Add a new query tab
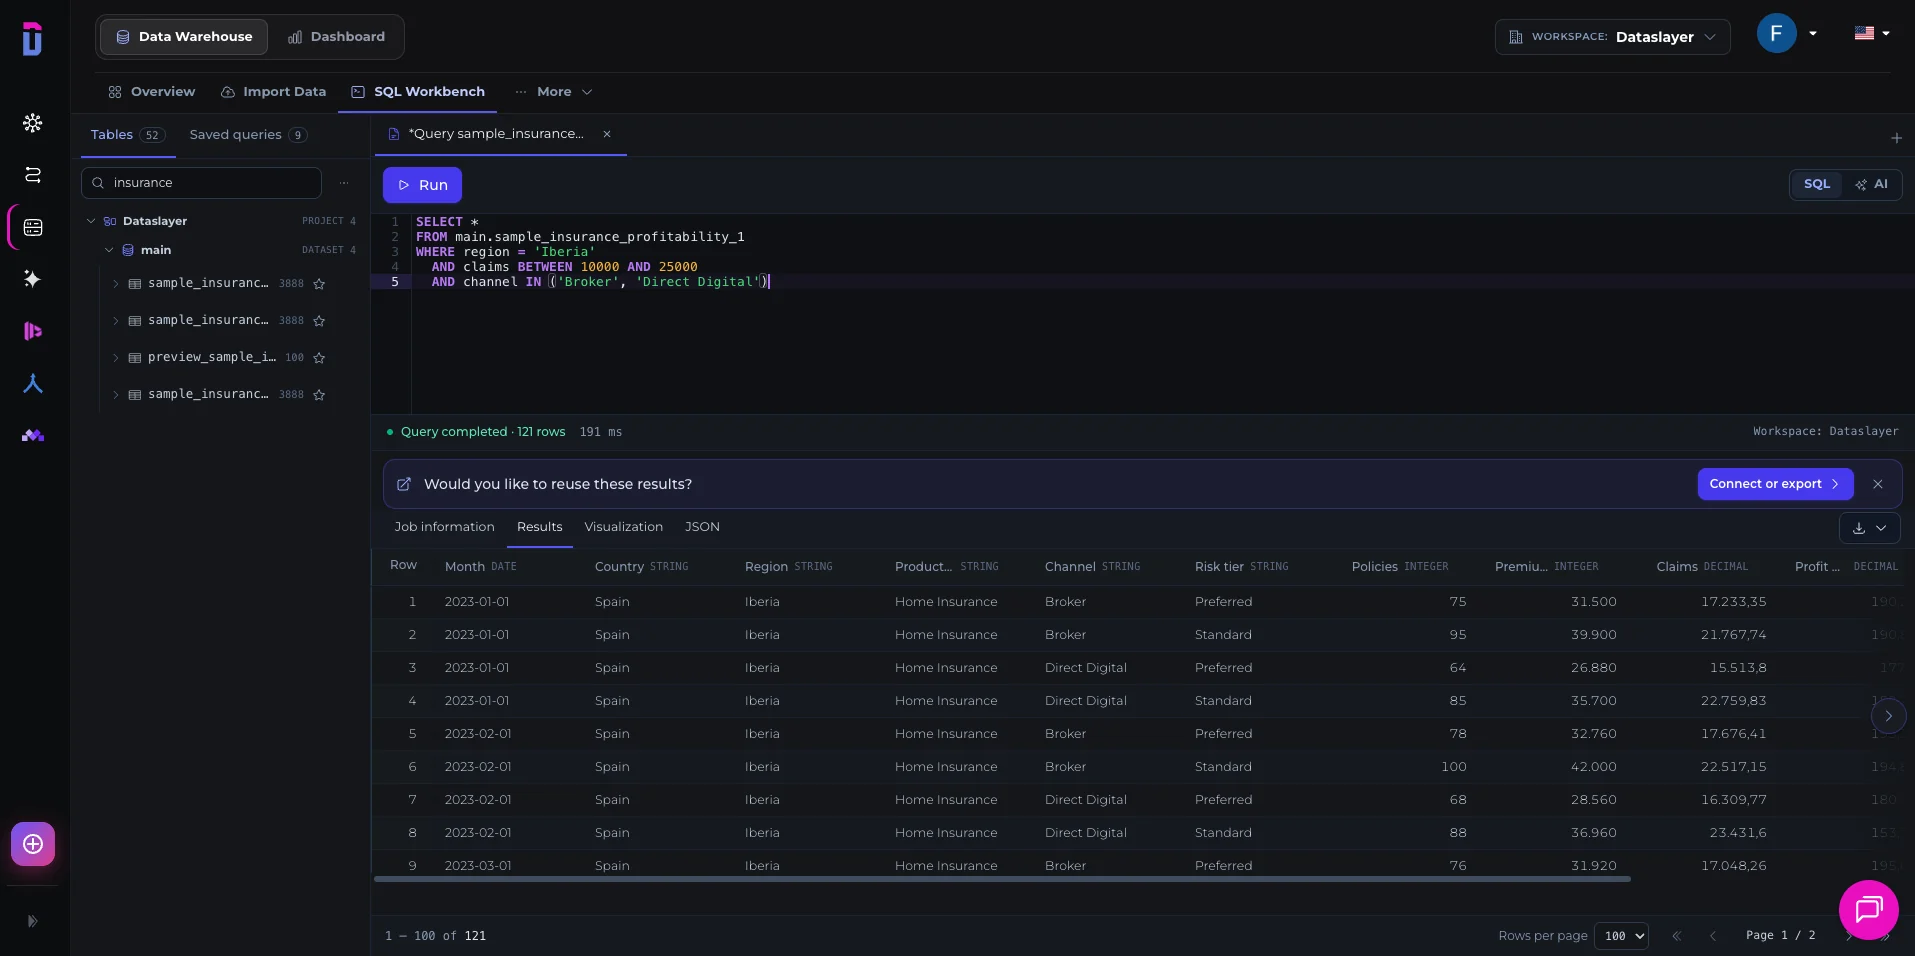 point(1896,138)
